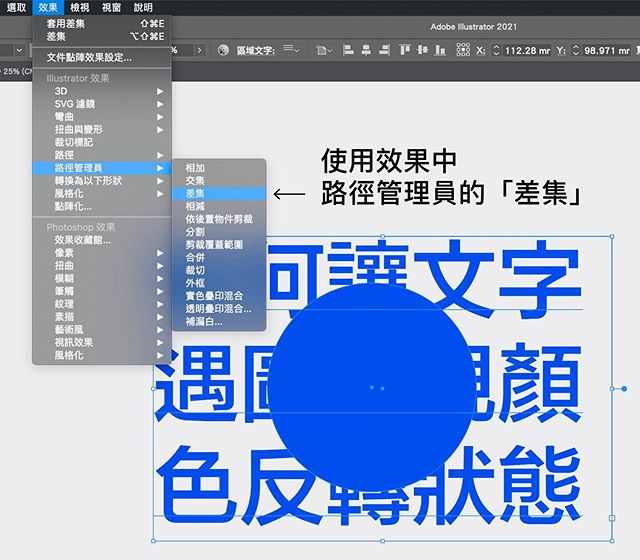Expand the 視訊效果 submenu
Viewport: 640px width, 560px height.
(102, 342)
